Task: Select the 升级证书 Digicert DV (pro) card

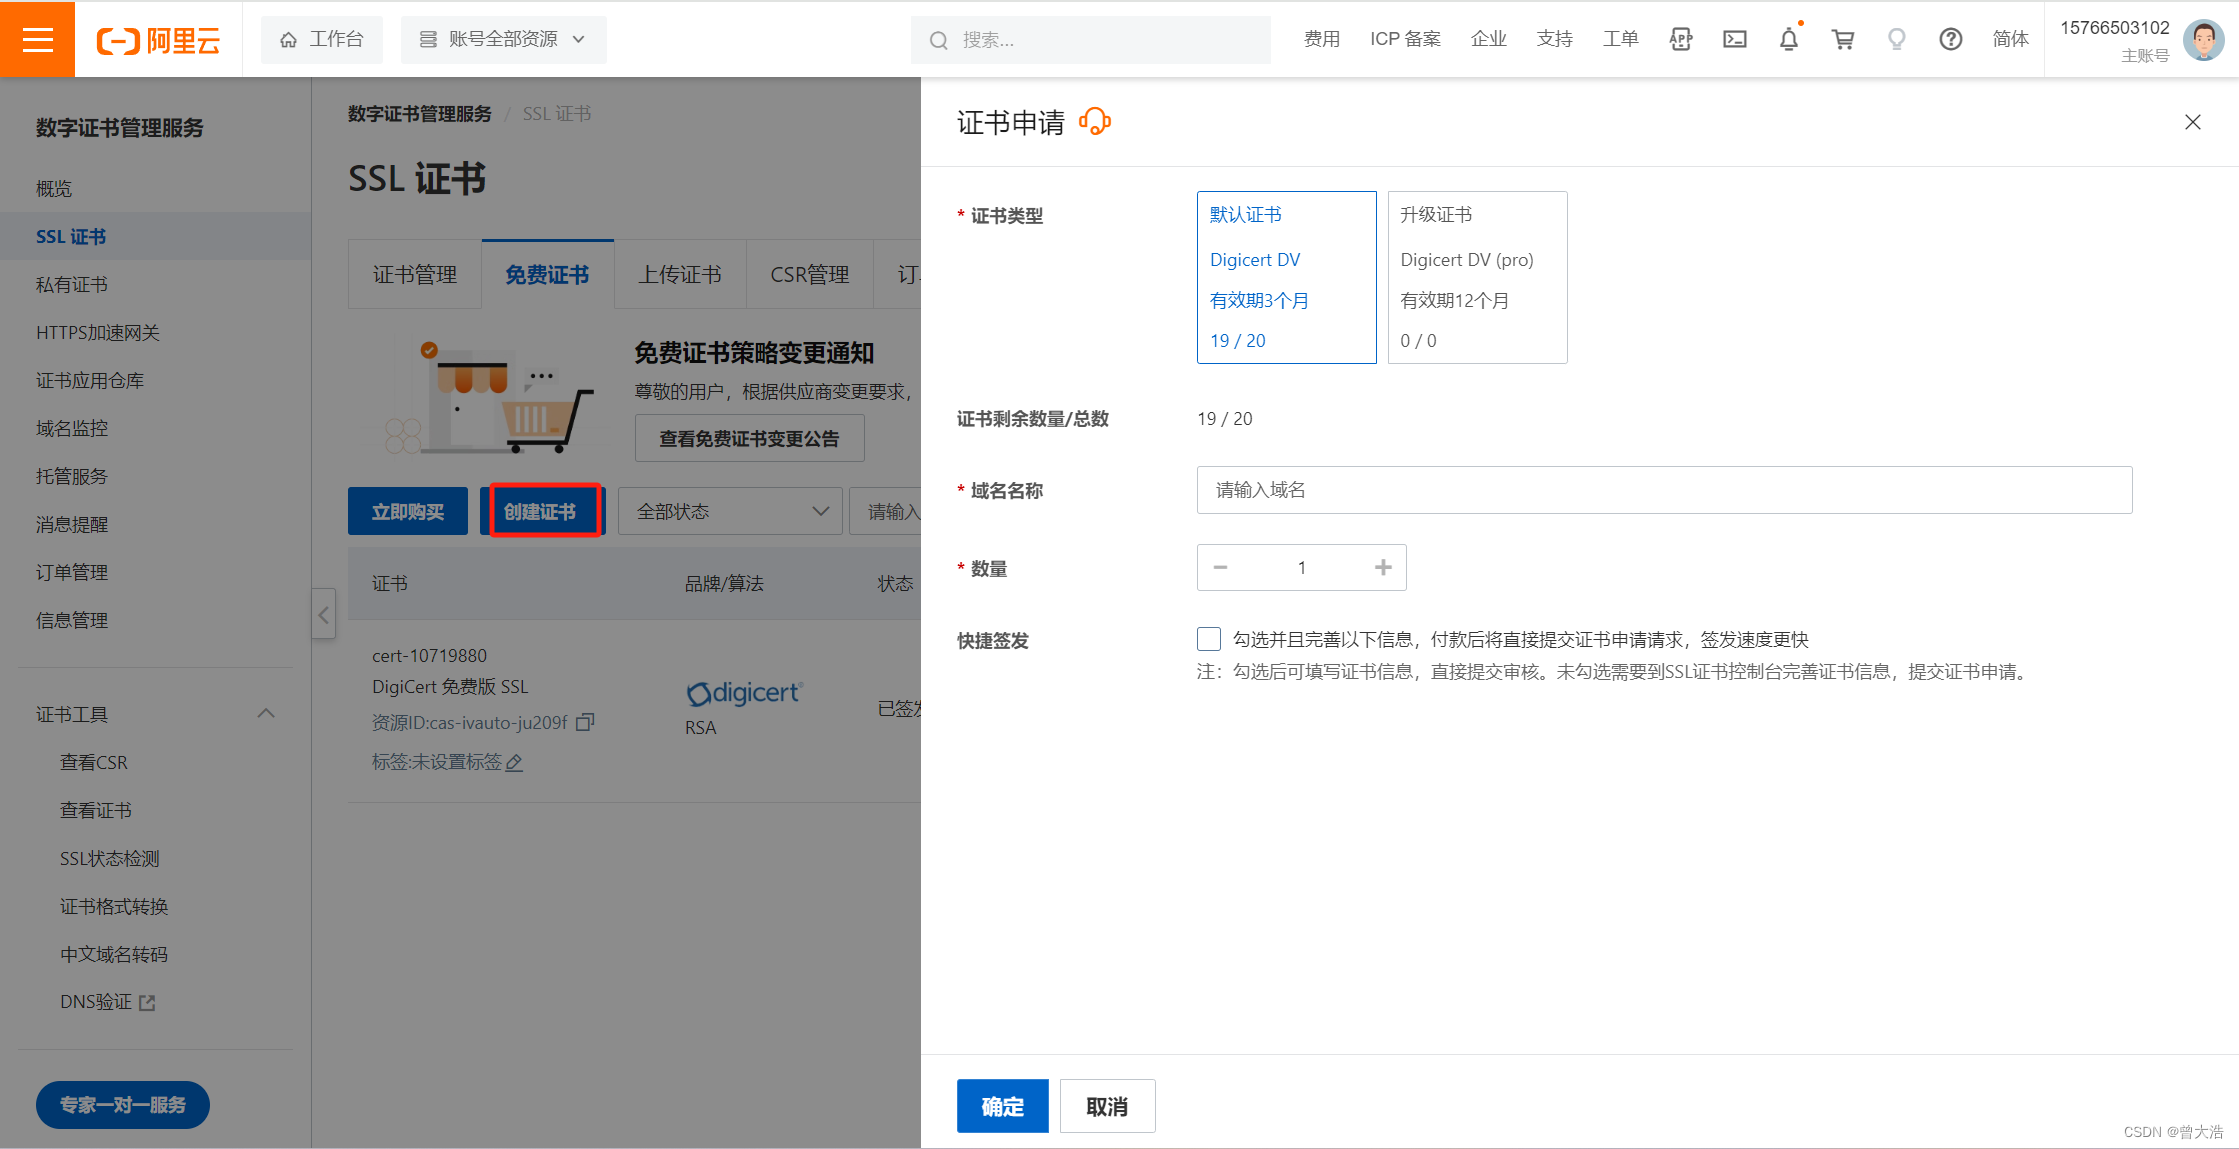Action: click(1477, 277)
